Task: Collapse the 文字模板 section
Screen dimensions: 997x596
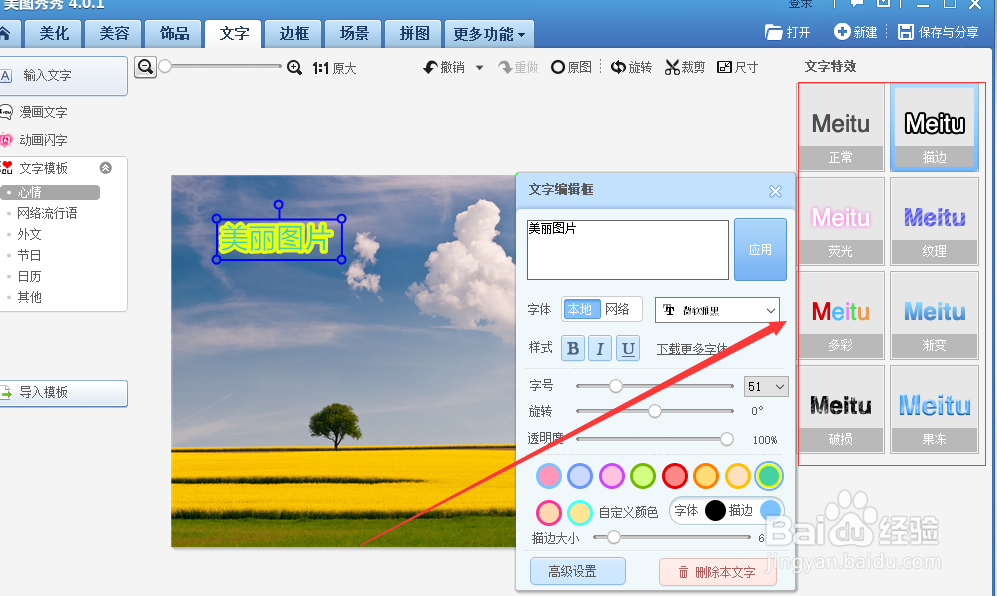Action: tap(106, 168)
